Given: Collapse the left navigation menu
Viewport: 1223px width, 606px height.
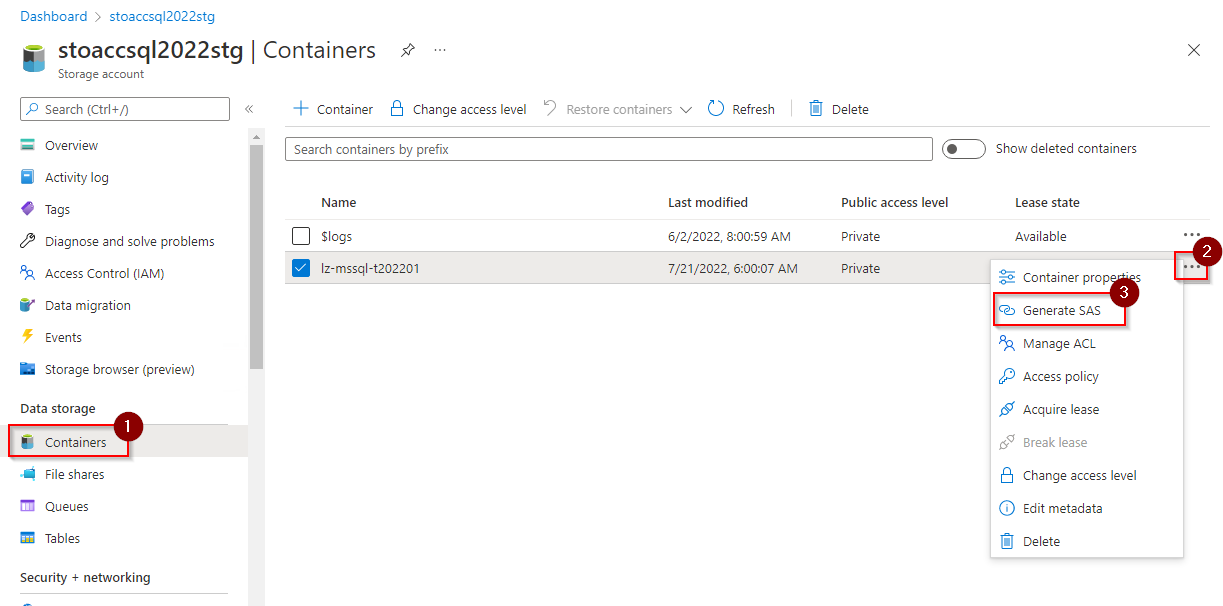Looking at the screenshot, I should 249,109.
